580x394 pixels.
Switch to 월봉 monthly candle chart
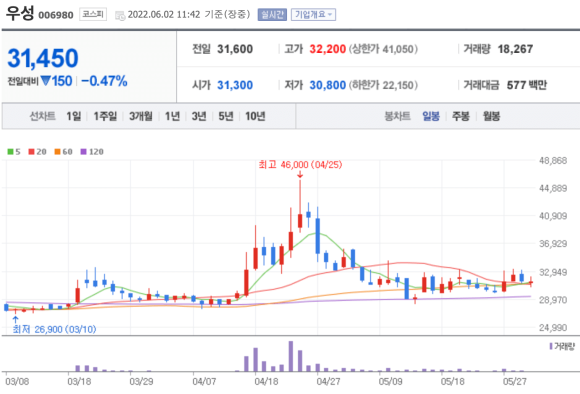(x=491, y=116)
